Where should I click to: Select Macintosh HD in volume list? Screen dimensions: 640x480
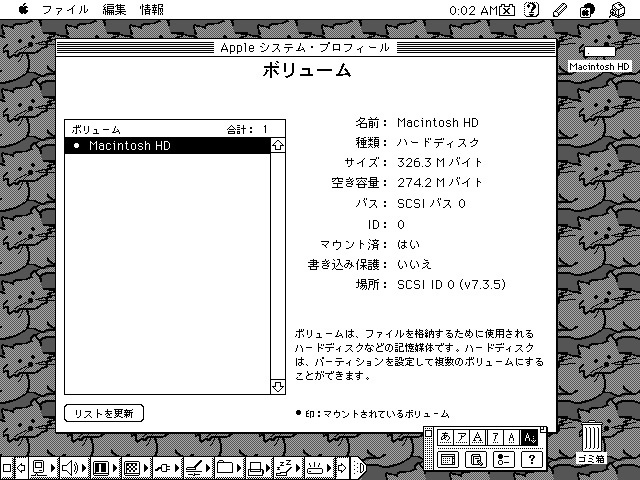click(167, 146)
